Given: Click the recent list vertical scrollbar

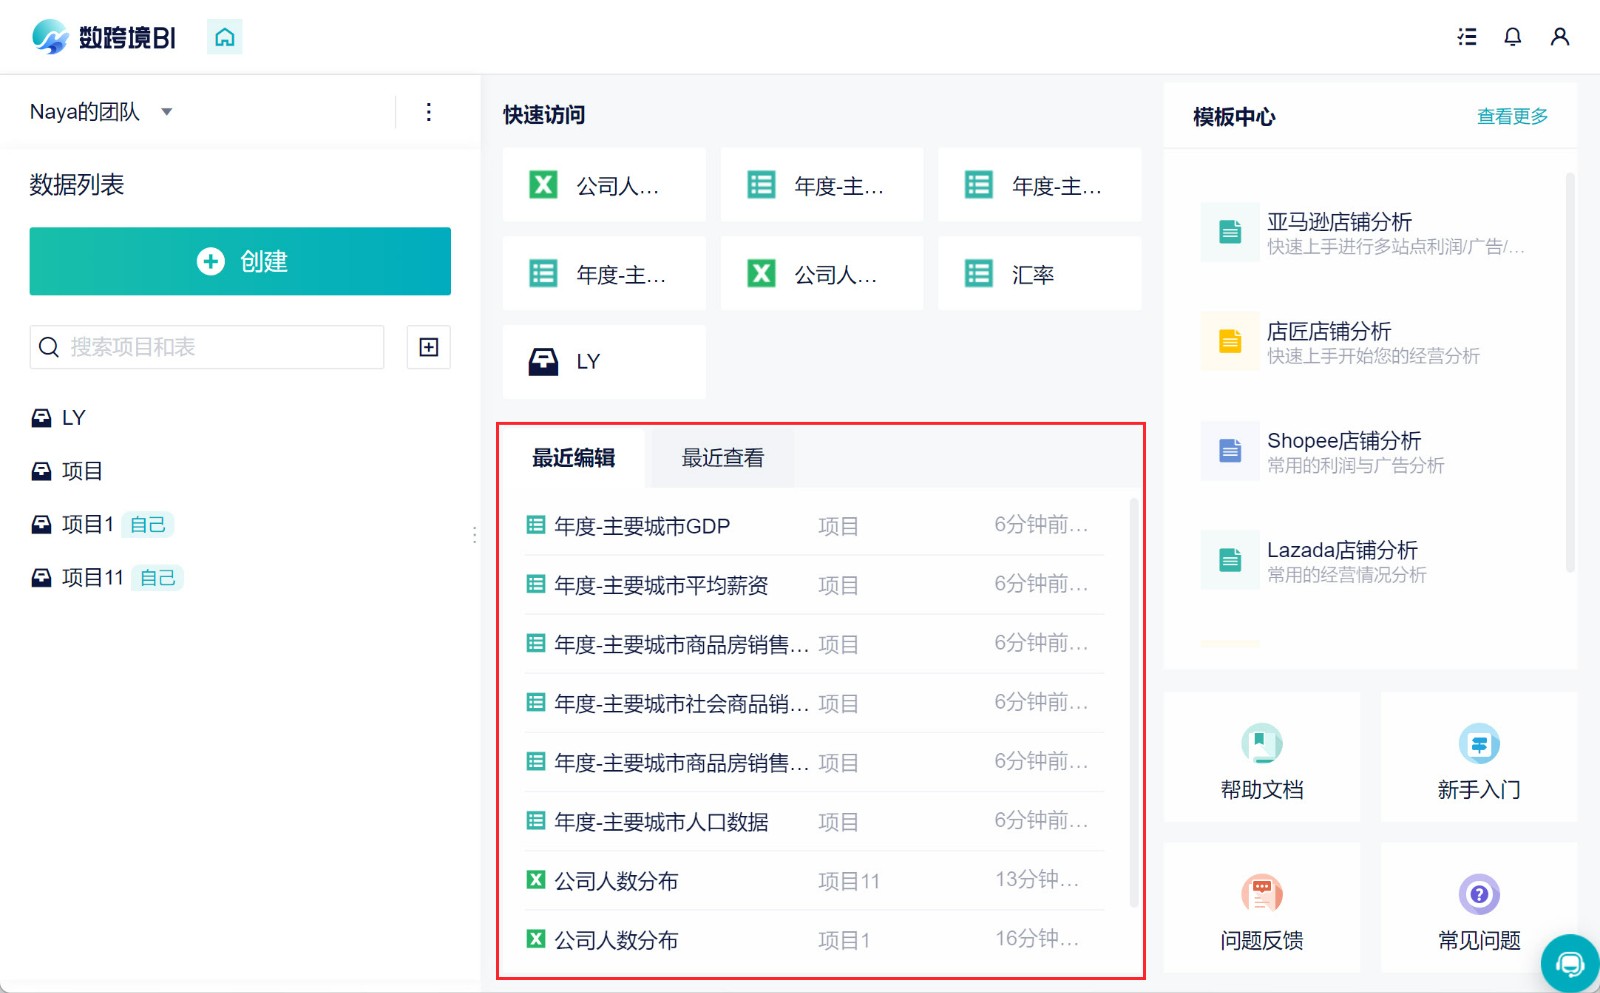Looking at the screenshot, I should point(1133,703).
